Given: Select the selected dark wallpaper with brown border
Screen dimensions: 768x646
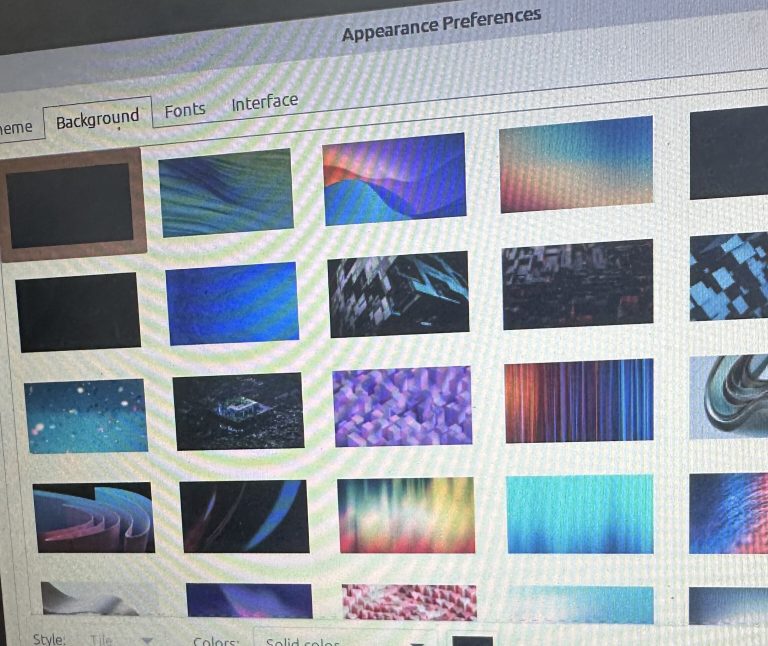Looking at the screenshot, I should pyautogui.click(x=71, y=204).
